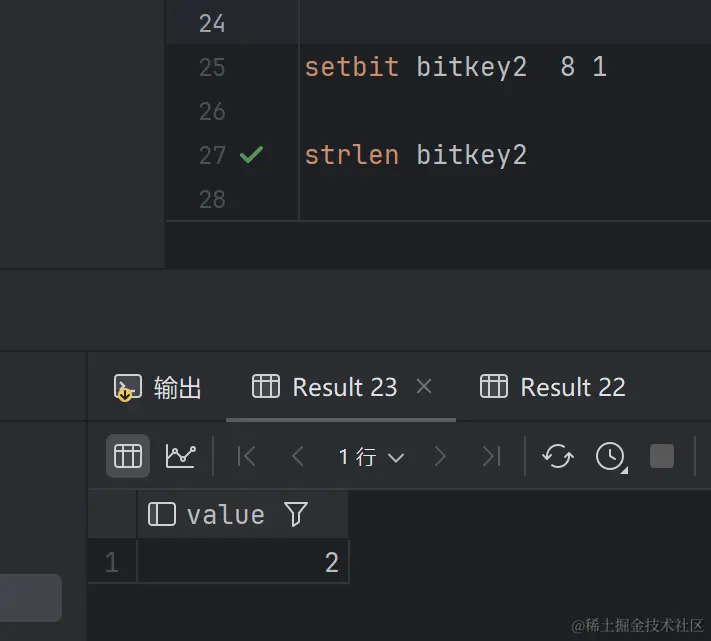Open the filter for the value column
This screenshot has height=641, width=711.
[296, 514]
